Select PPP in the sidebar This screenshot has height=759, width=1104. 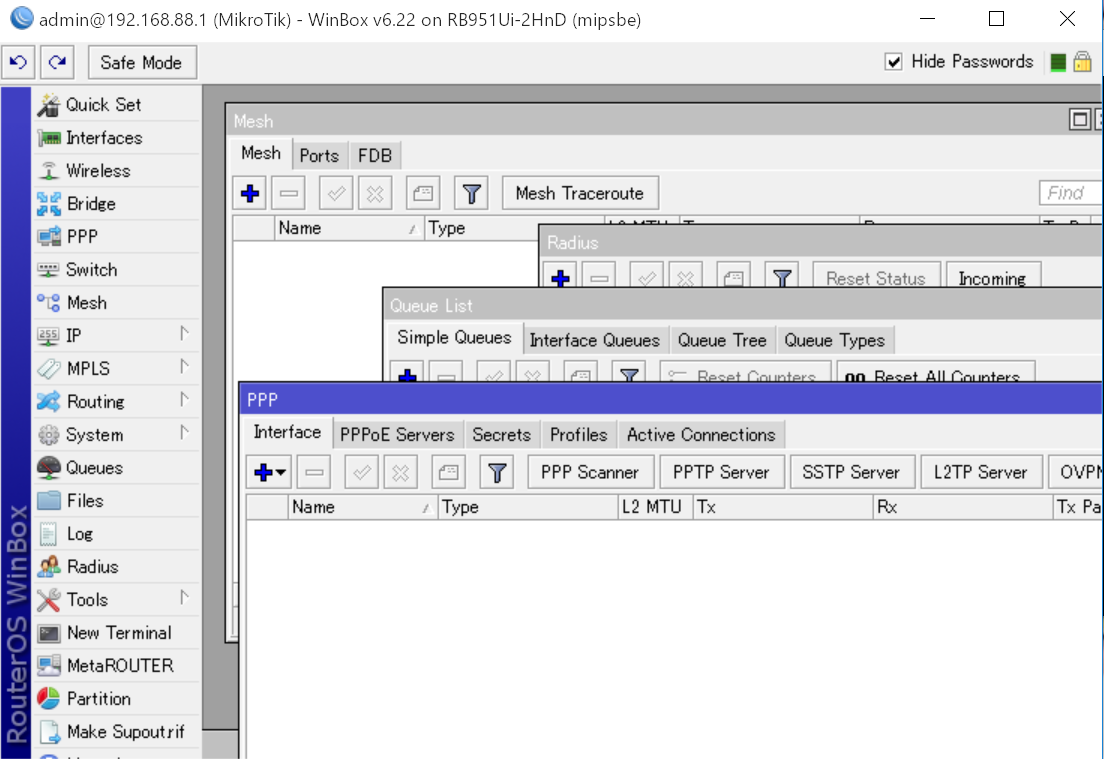117,237
